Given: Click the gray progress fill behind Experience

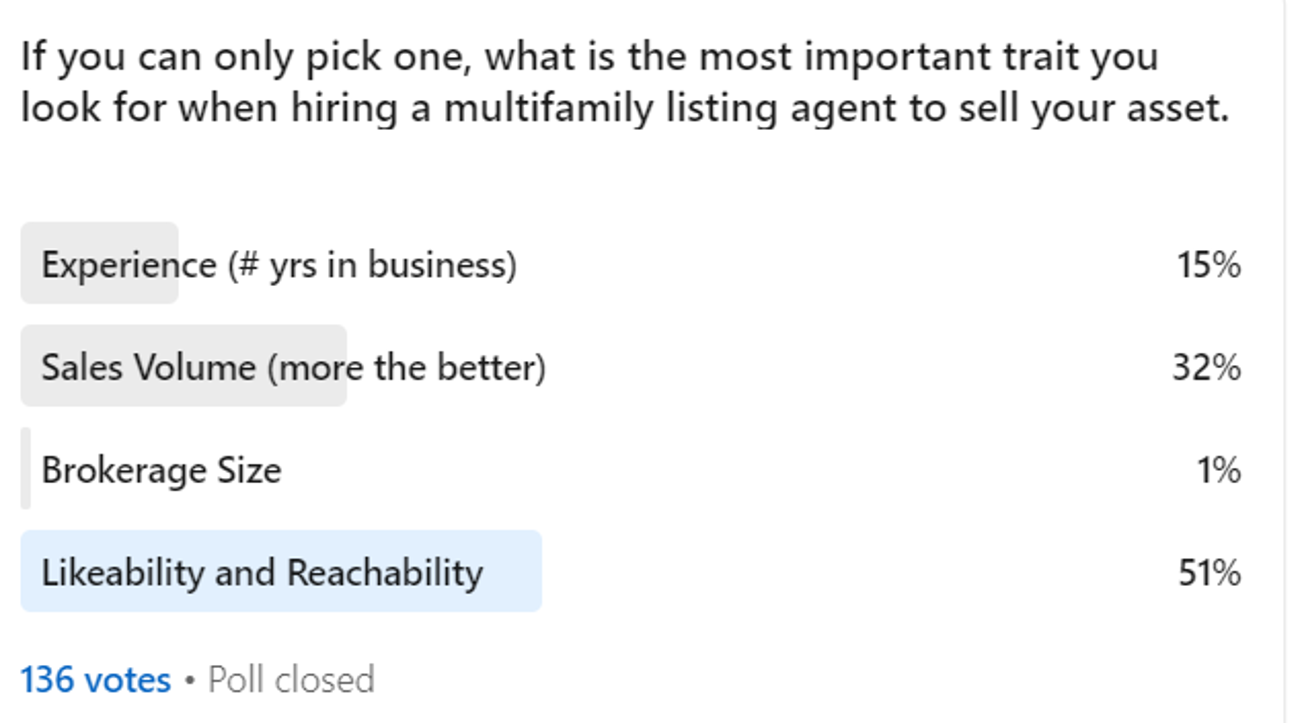Looking at the screenshot, I should point(100,236).
